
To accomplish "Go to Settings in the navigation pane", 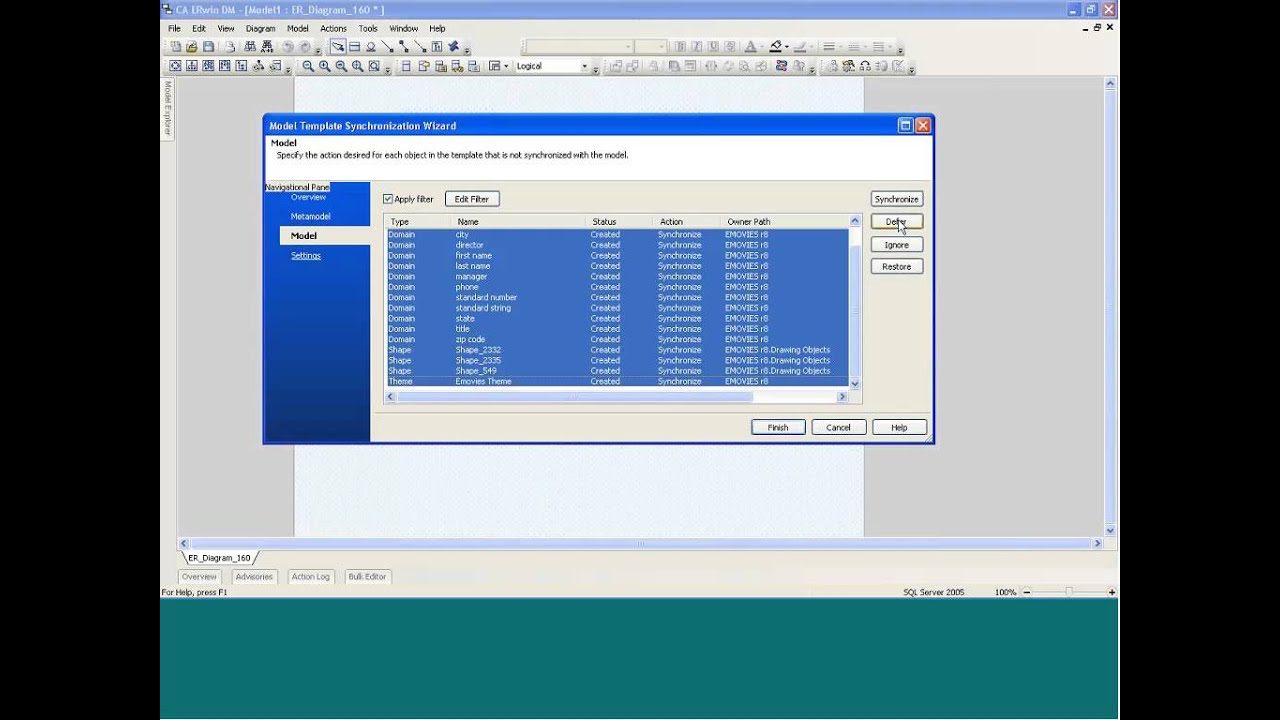I will pyautogui.click(x=306, y=255).
